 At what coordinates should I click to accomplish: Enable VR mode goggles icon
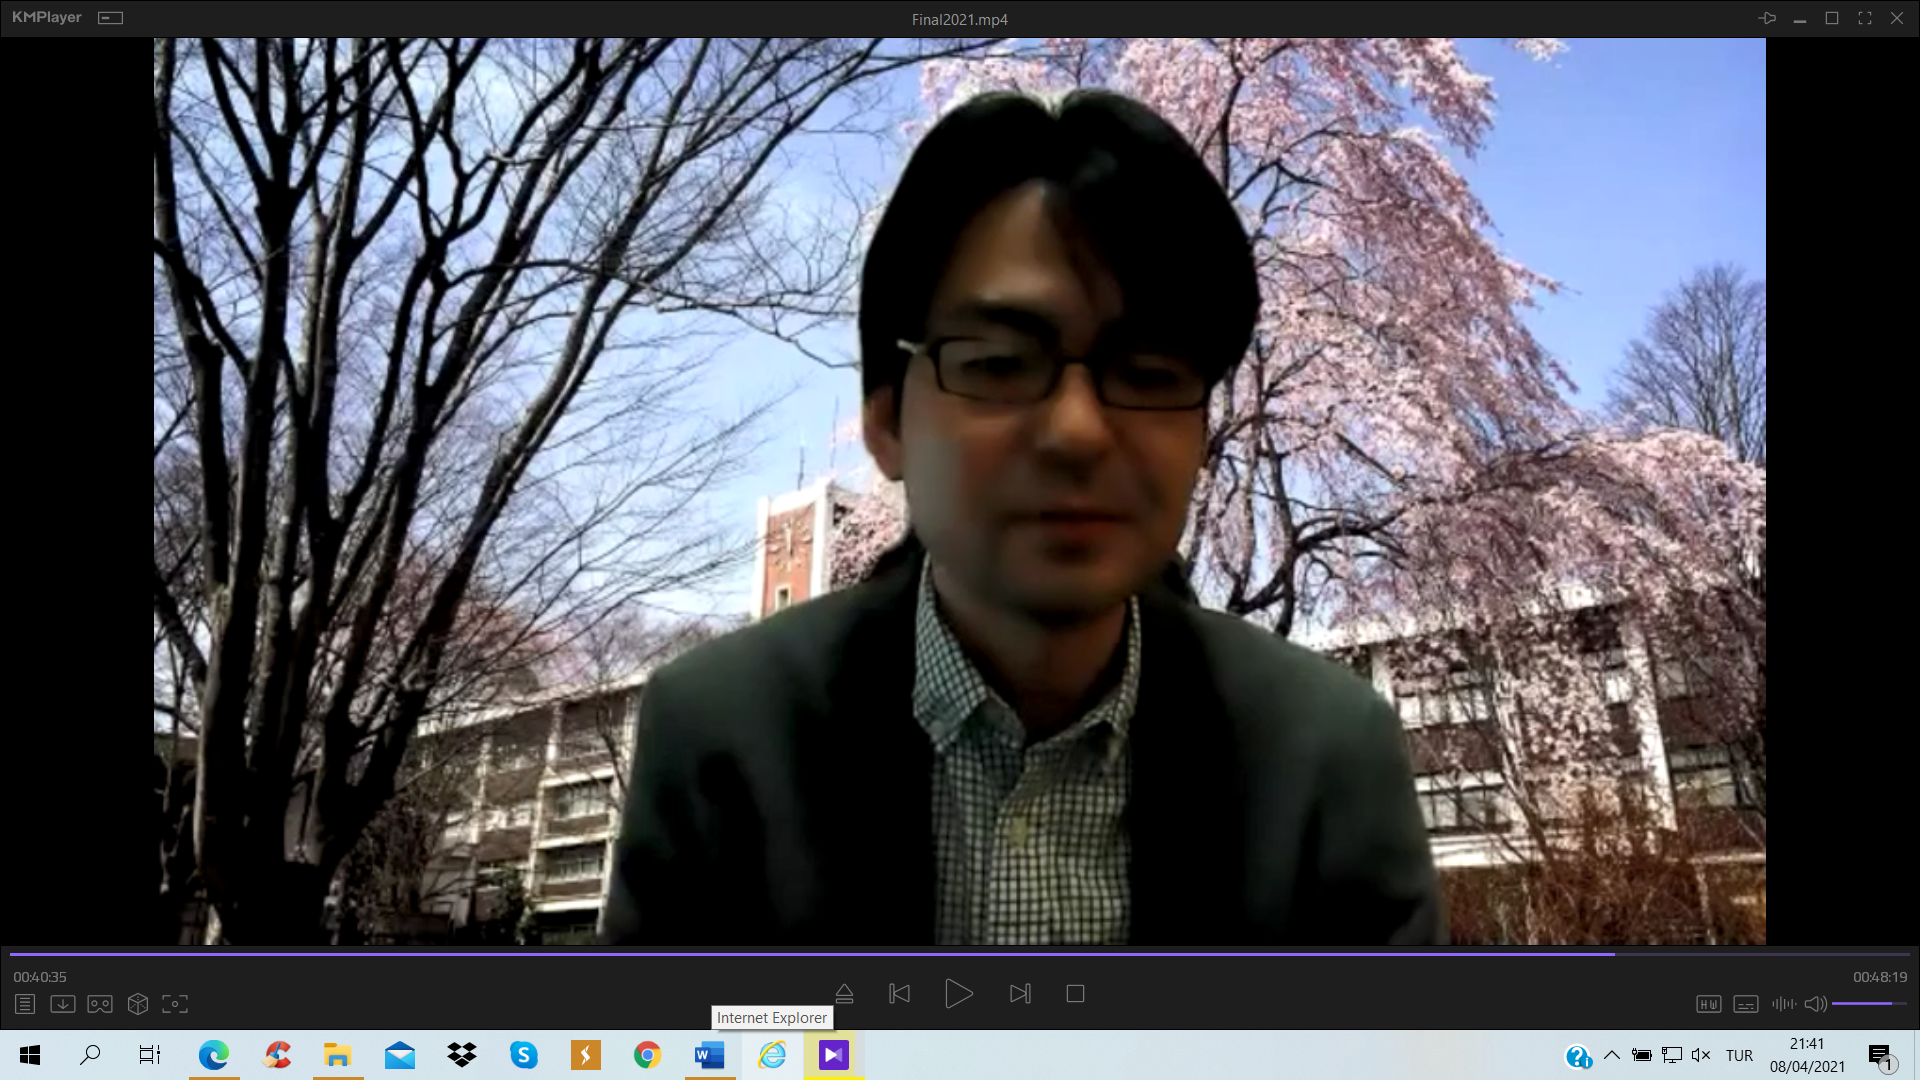(100, 1004)
